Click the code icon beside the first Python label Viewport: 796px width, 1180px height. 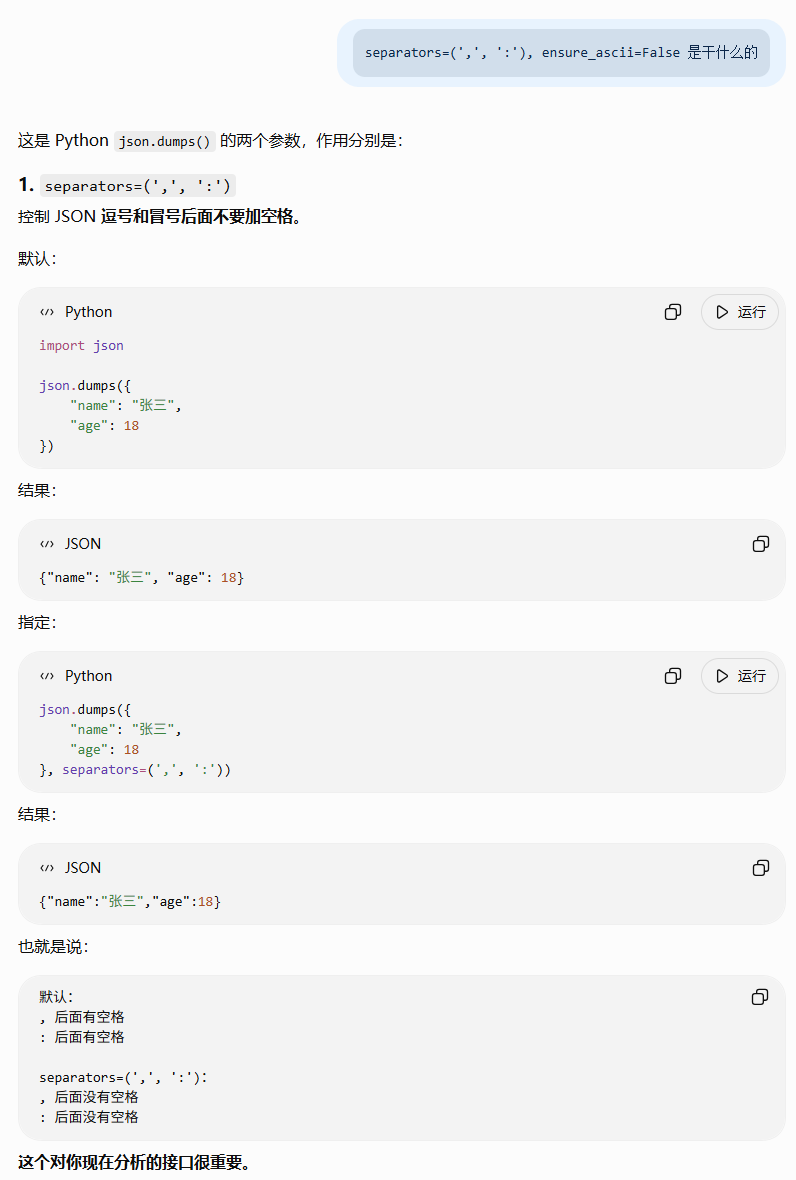tap(47, 312)
